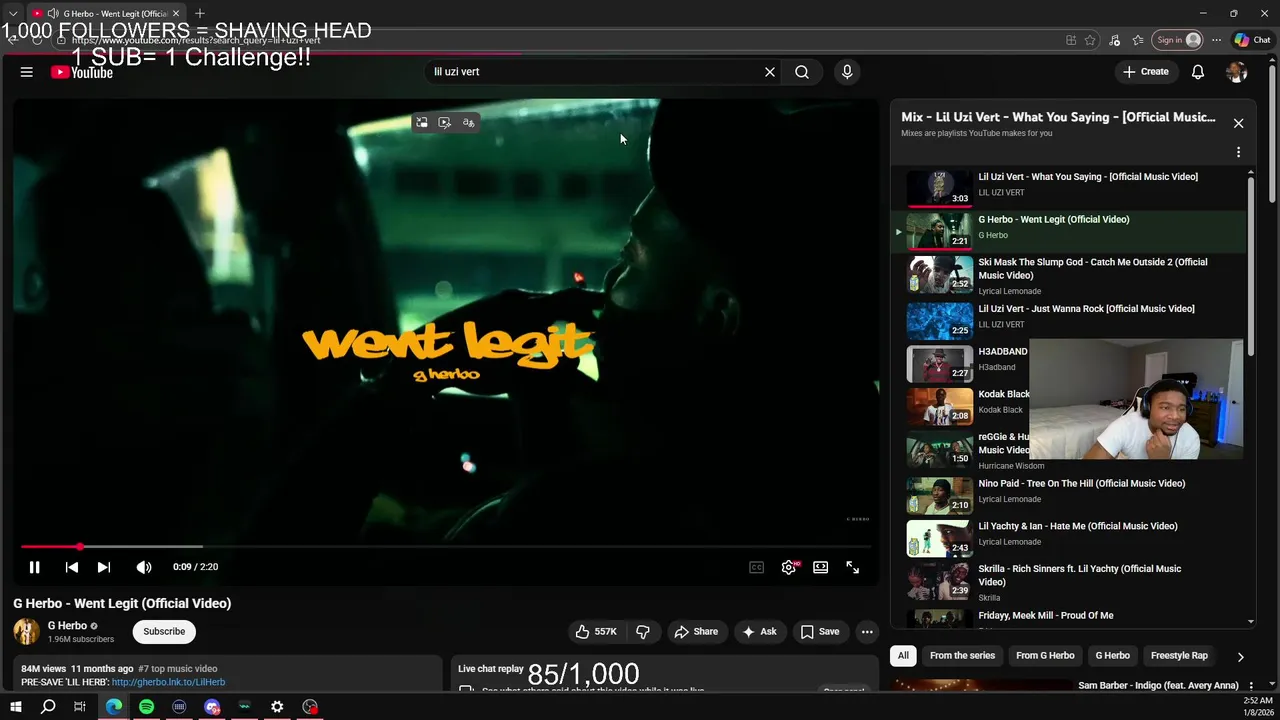Open Windows taskbar search

[48, 707]
